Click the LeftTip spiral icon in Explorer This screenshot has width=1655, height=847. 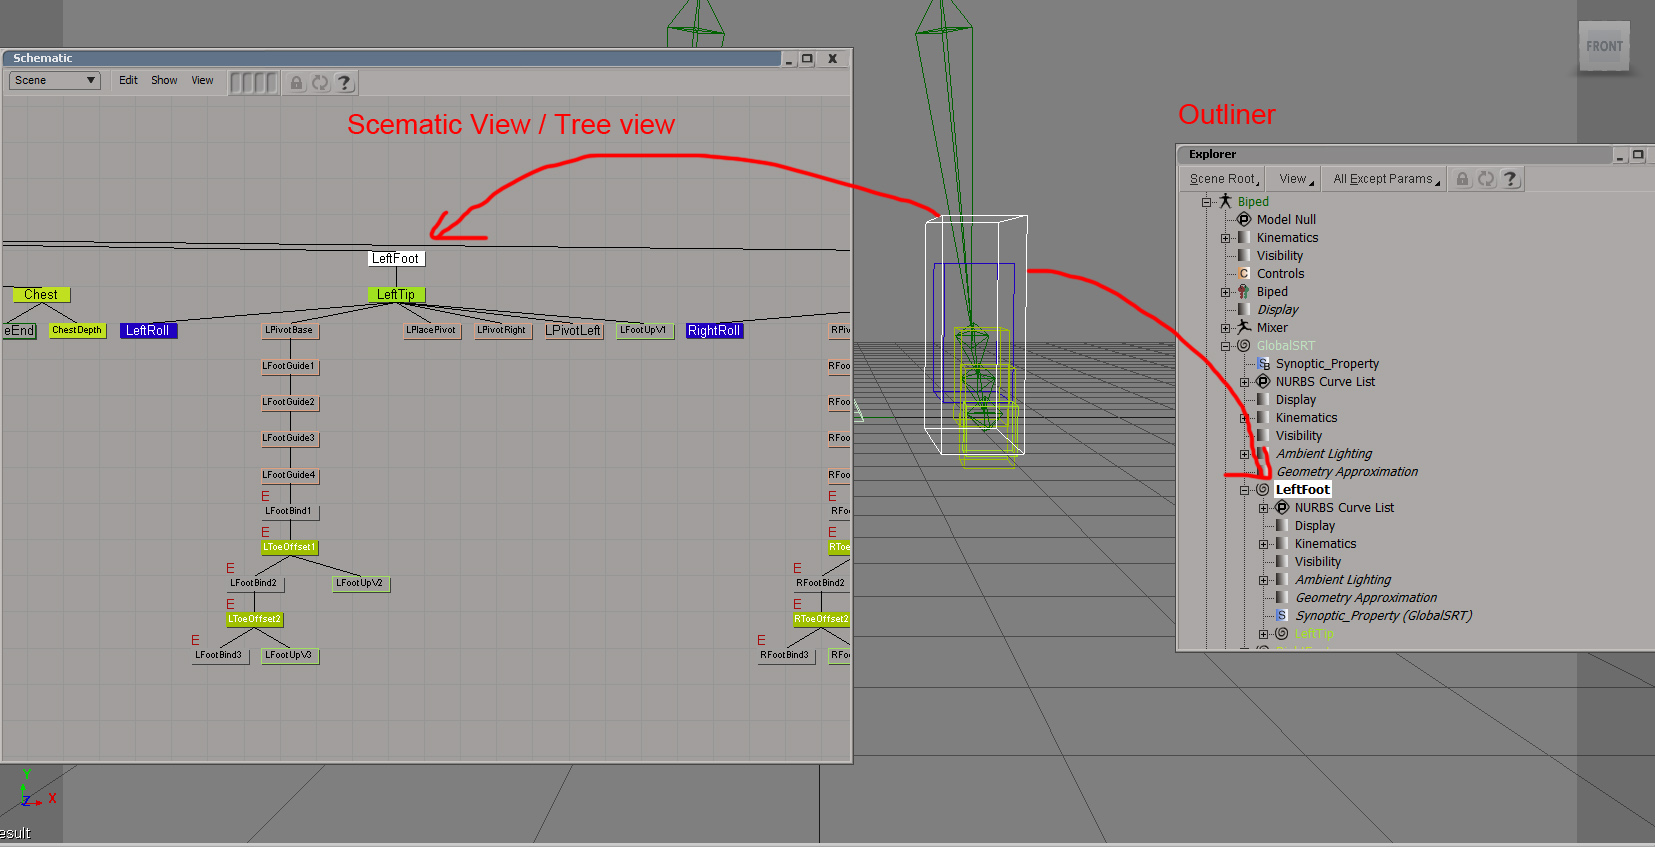click(x=1282, y=634)
